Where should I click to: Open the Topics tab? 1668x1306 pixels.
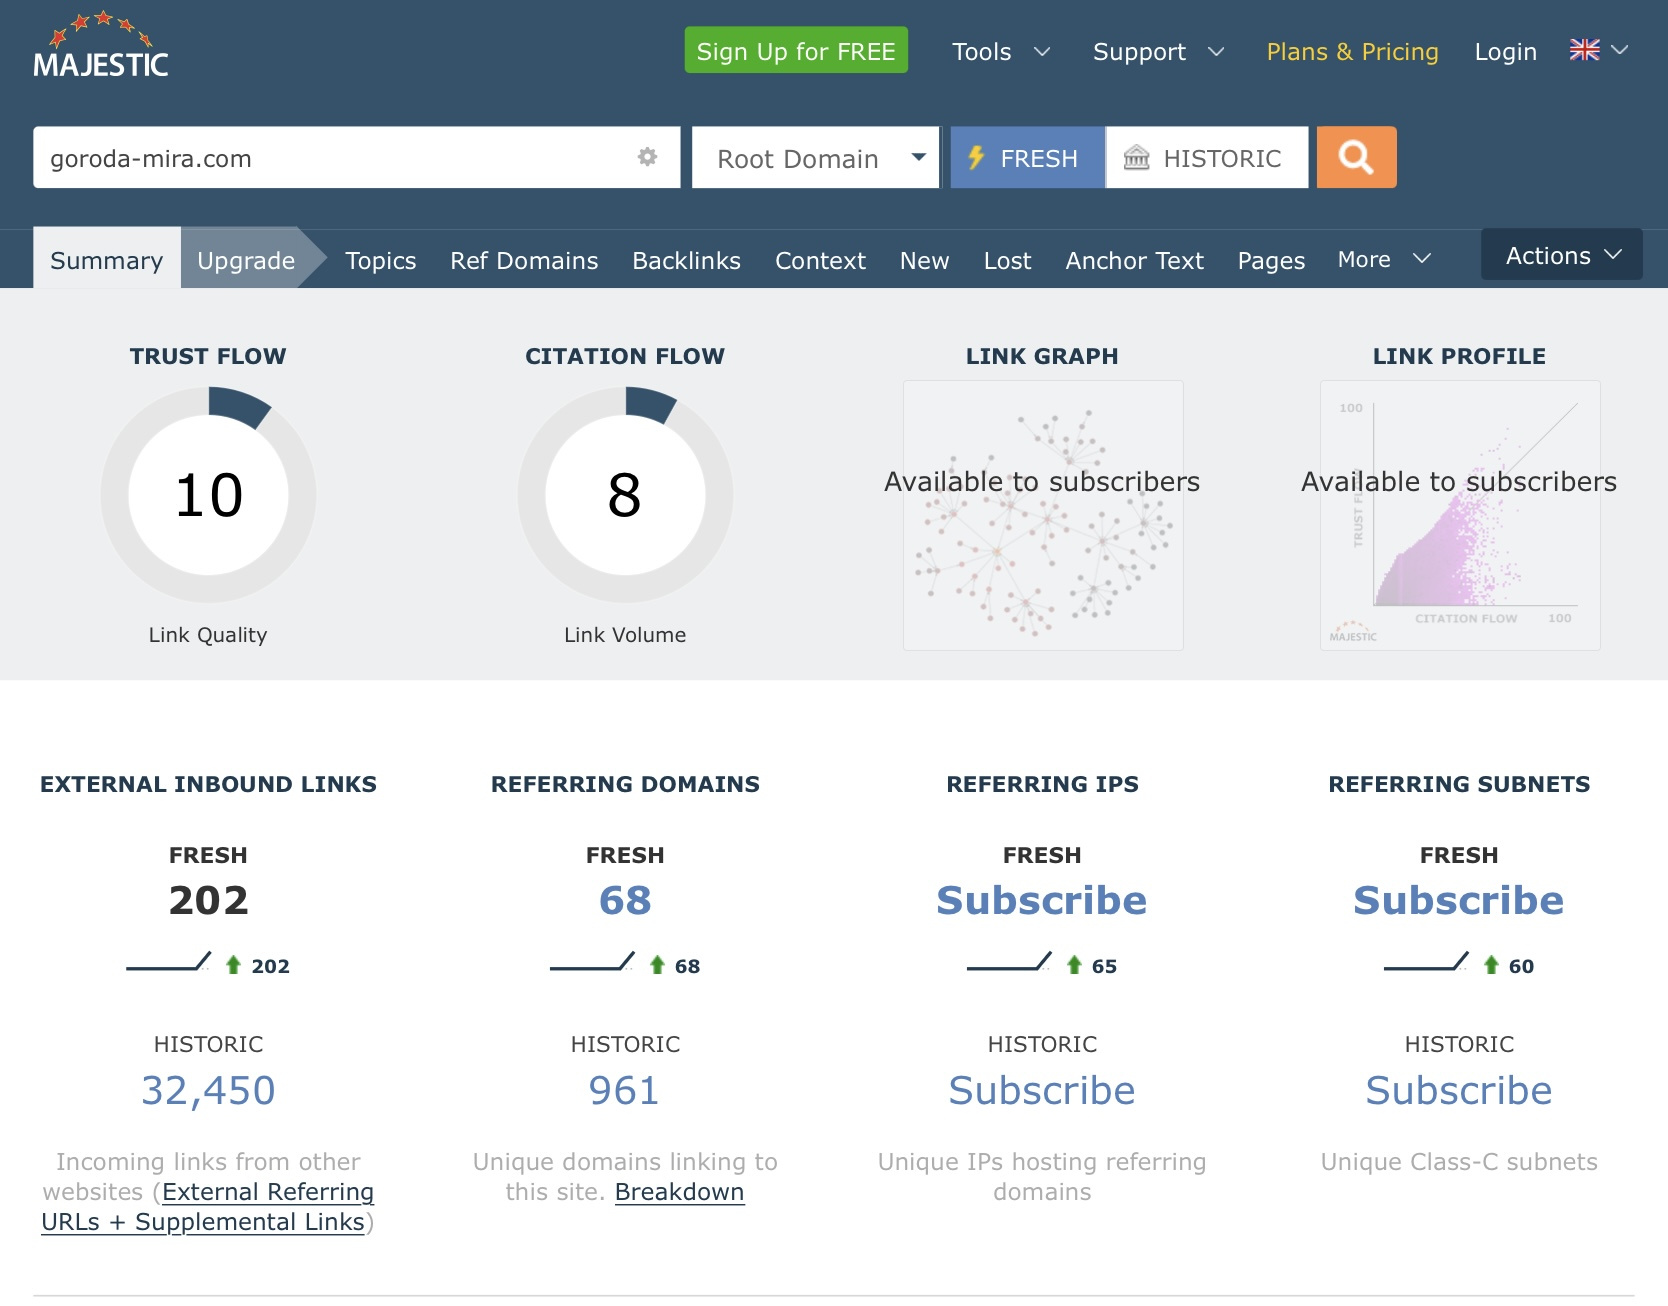point(380,260)
